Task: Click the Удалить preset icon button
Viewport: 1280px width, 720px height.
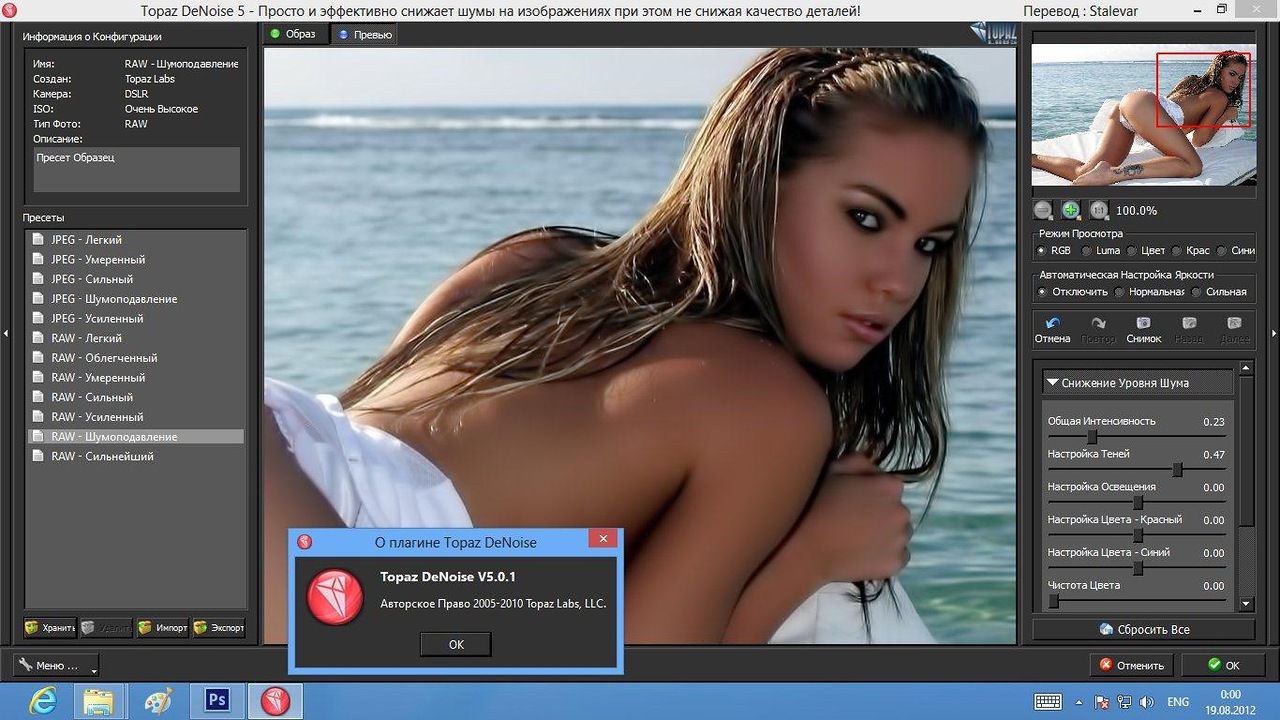Action: (x=107, y=628)
